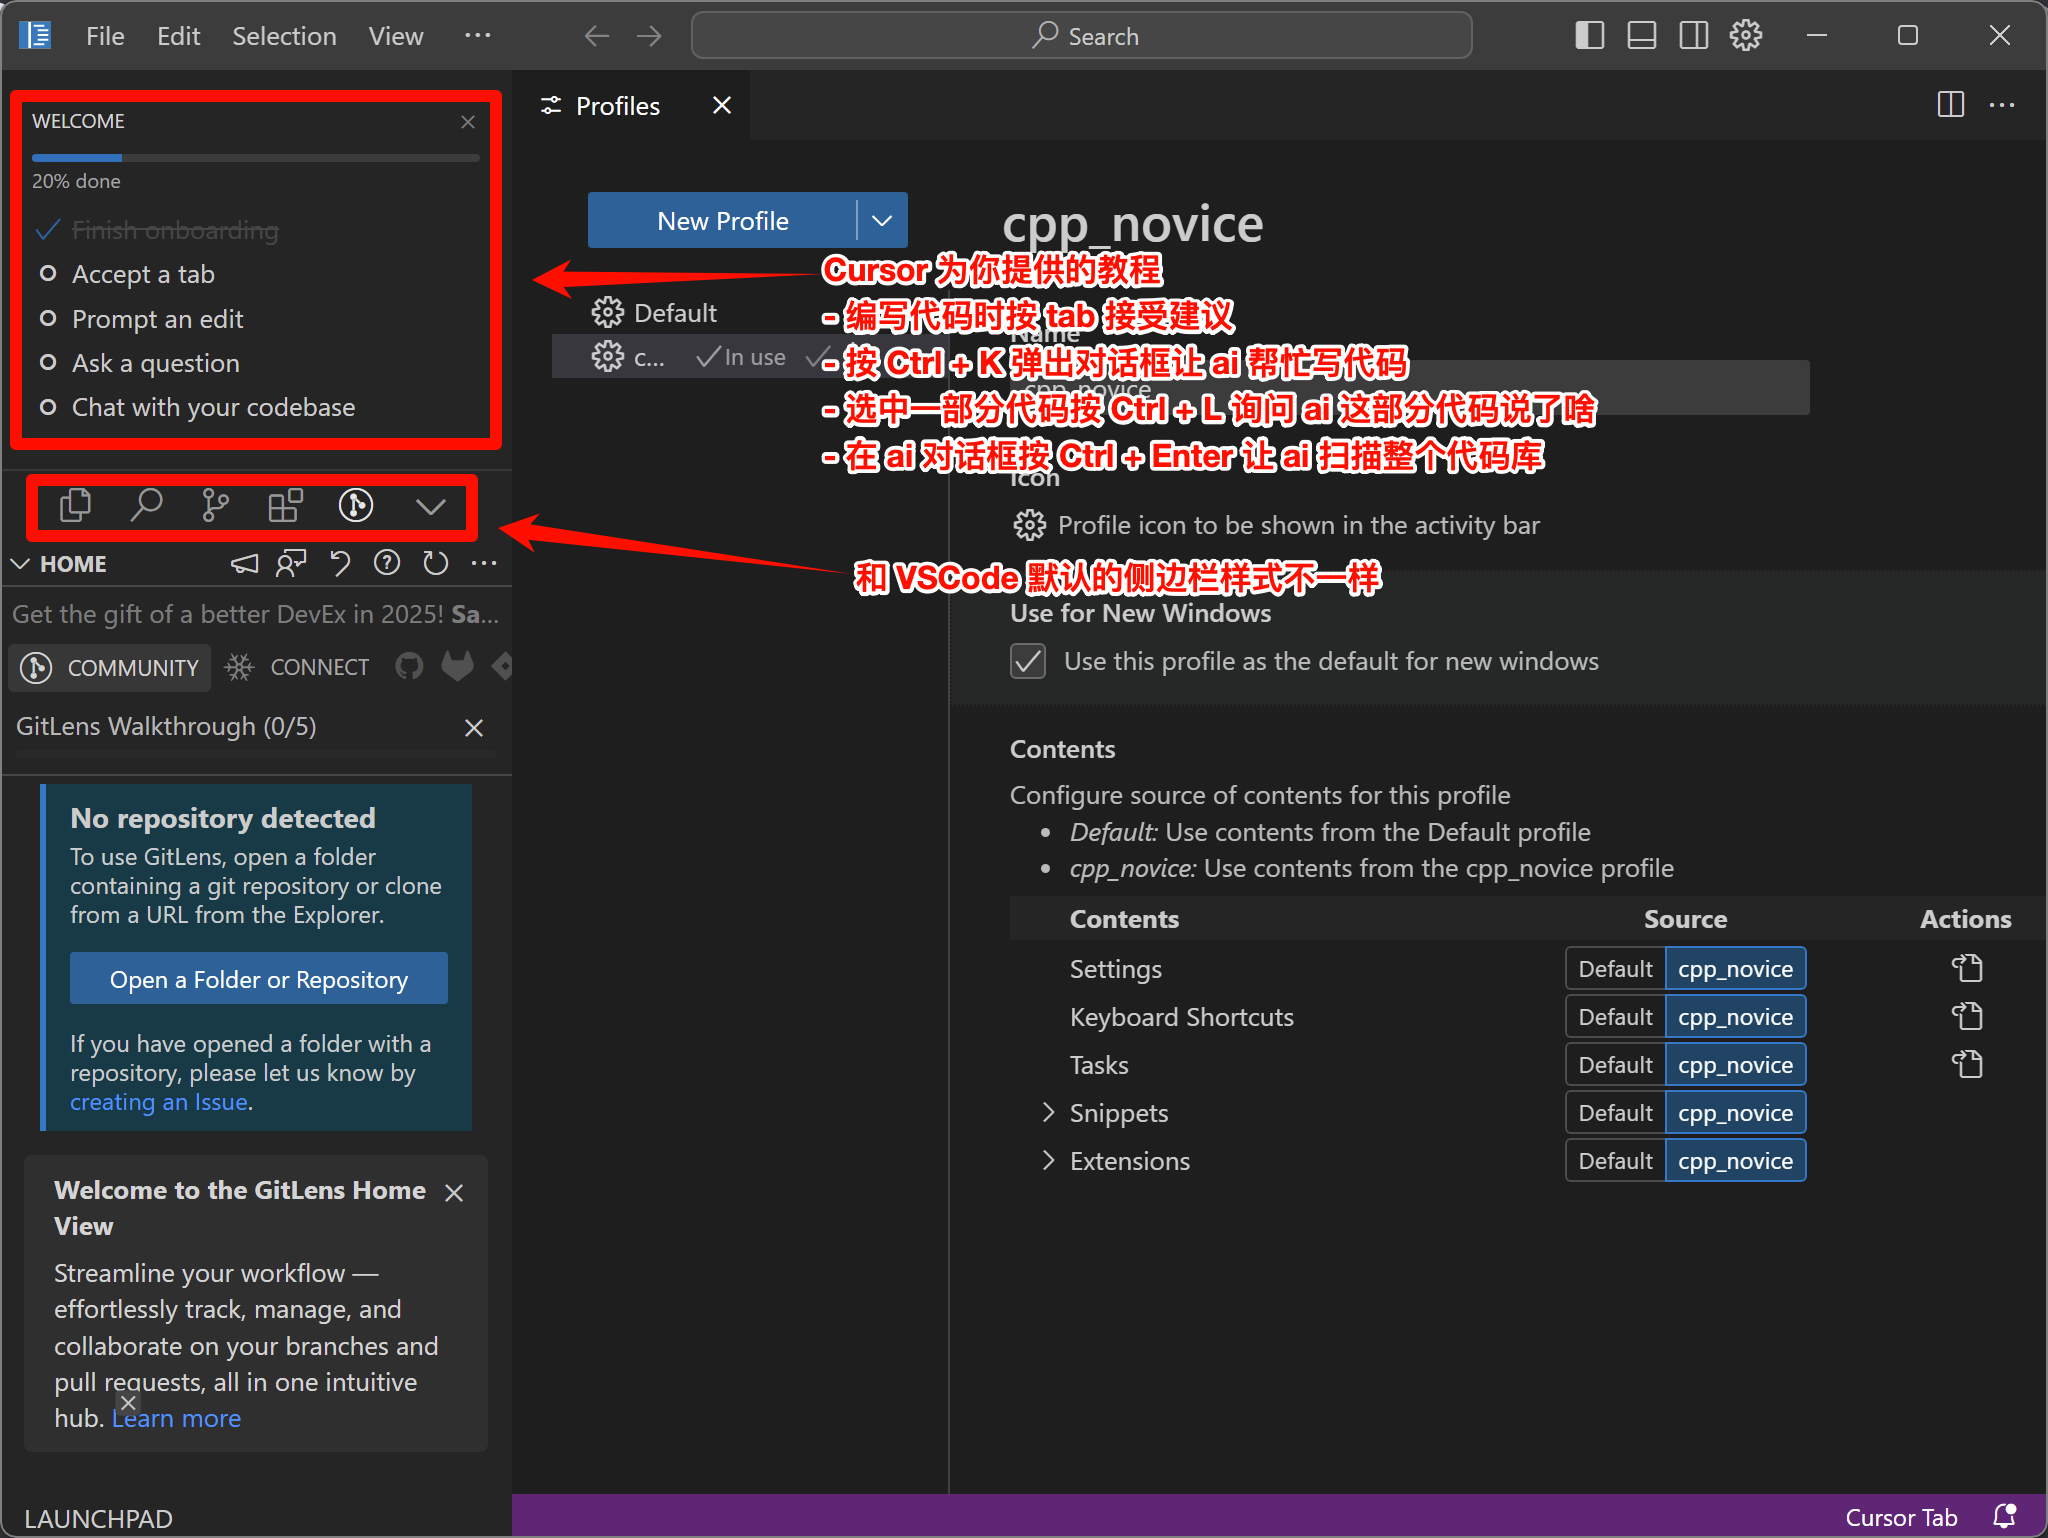2048x1538 pixels.
Task: Open the Selection menu
Action: 284,36
